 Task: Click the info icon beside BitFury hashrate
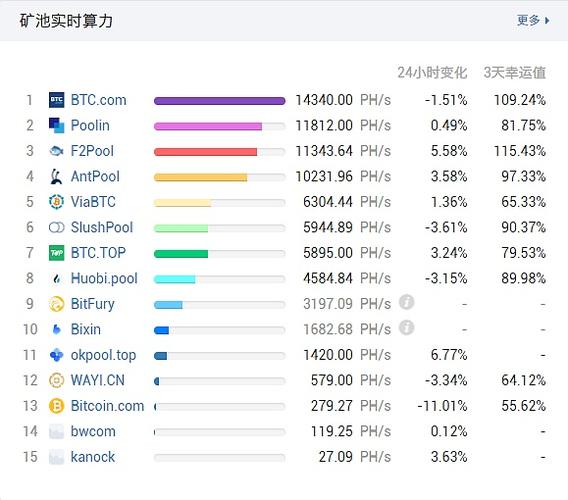pos(406,302)
